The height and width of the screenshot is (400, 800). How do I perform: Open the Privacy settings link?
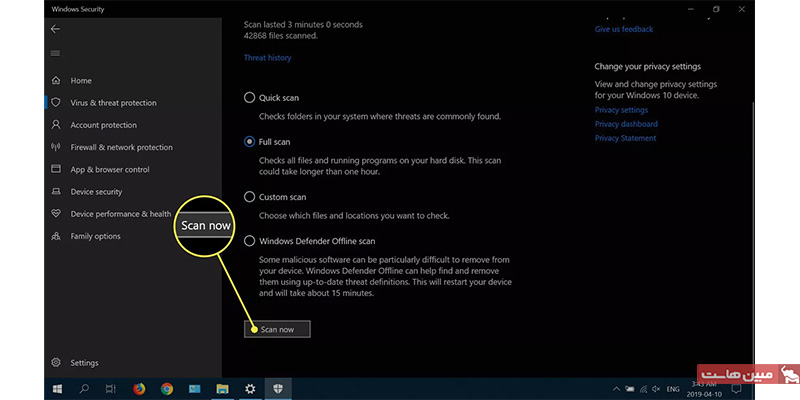click(621, 110)
